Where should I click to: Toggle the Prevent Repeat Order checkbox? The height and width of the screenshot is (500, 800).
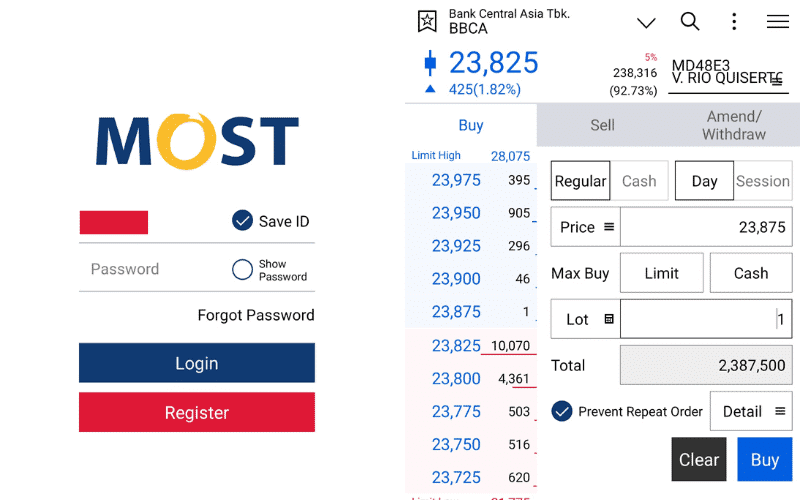(562, 411)
